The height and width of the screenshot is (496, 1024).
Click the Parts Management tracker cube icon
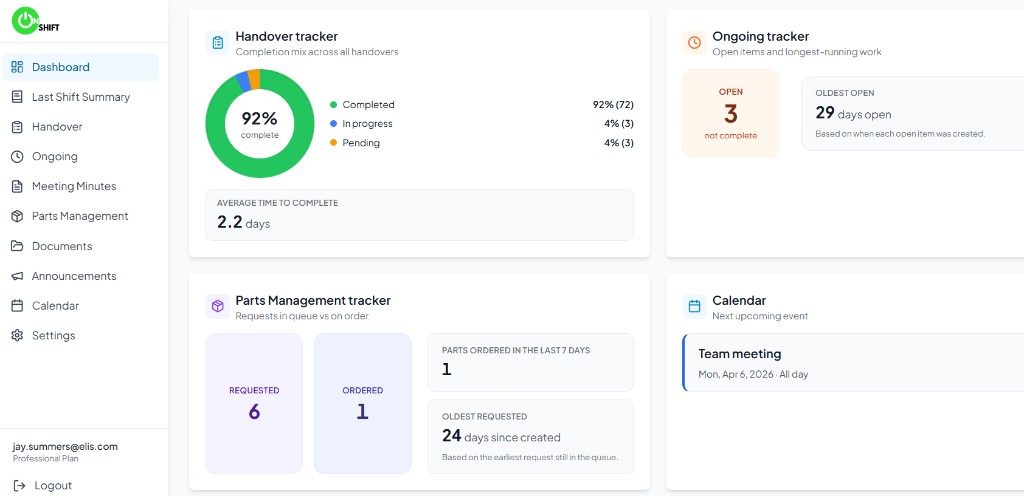(217, 306)
